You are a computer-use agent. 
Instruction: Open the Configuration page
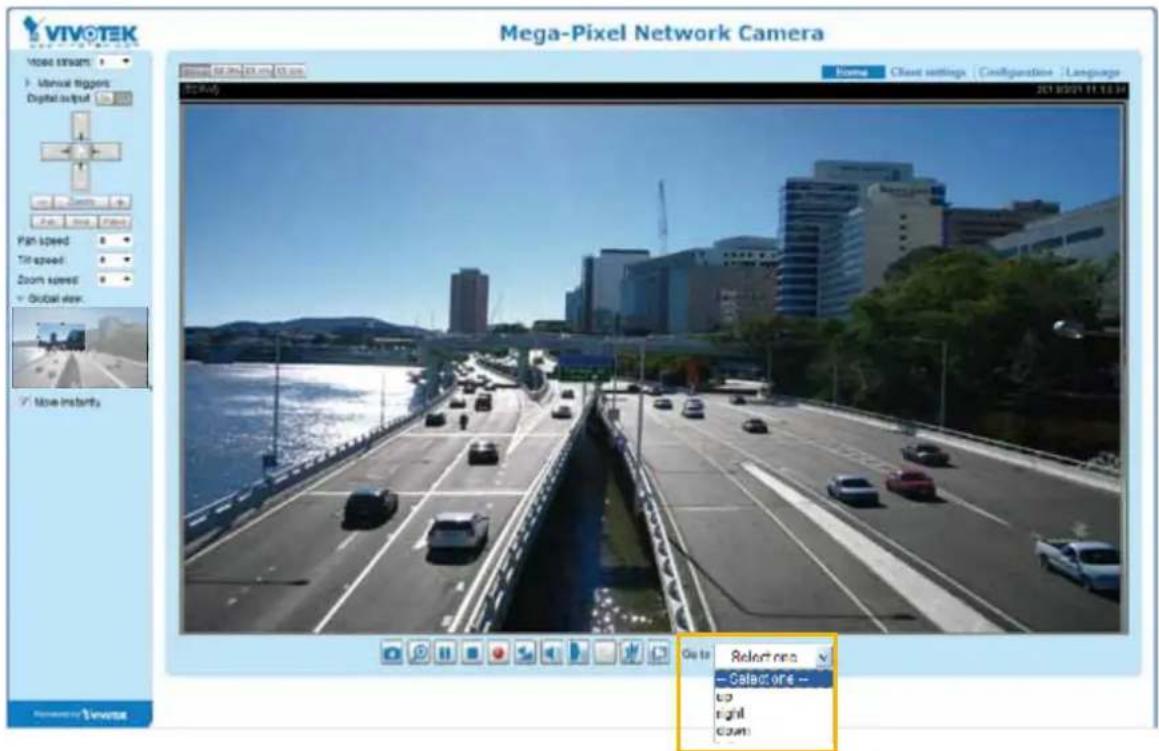1016,72
